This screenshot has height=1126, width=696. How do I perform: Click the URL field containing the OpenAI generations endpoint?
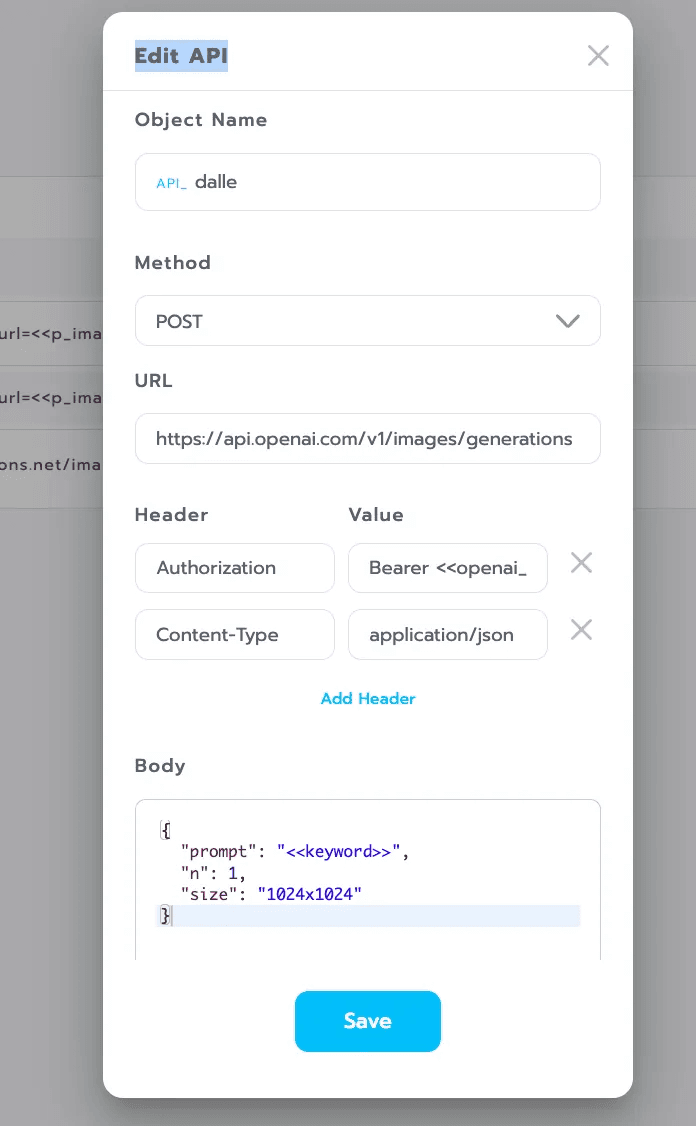coord(368,438)
